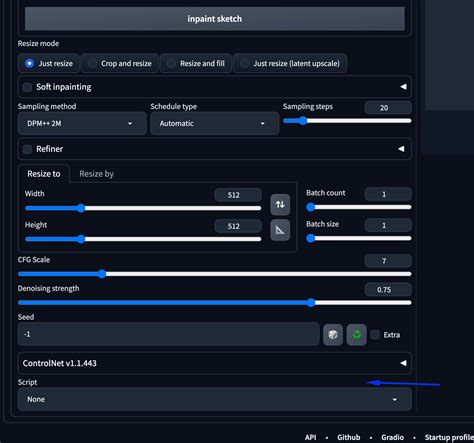Click the inpaint sketch button

pos(215,19)
